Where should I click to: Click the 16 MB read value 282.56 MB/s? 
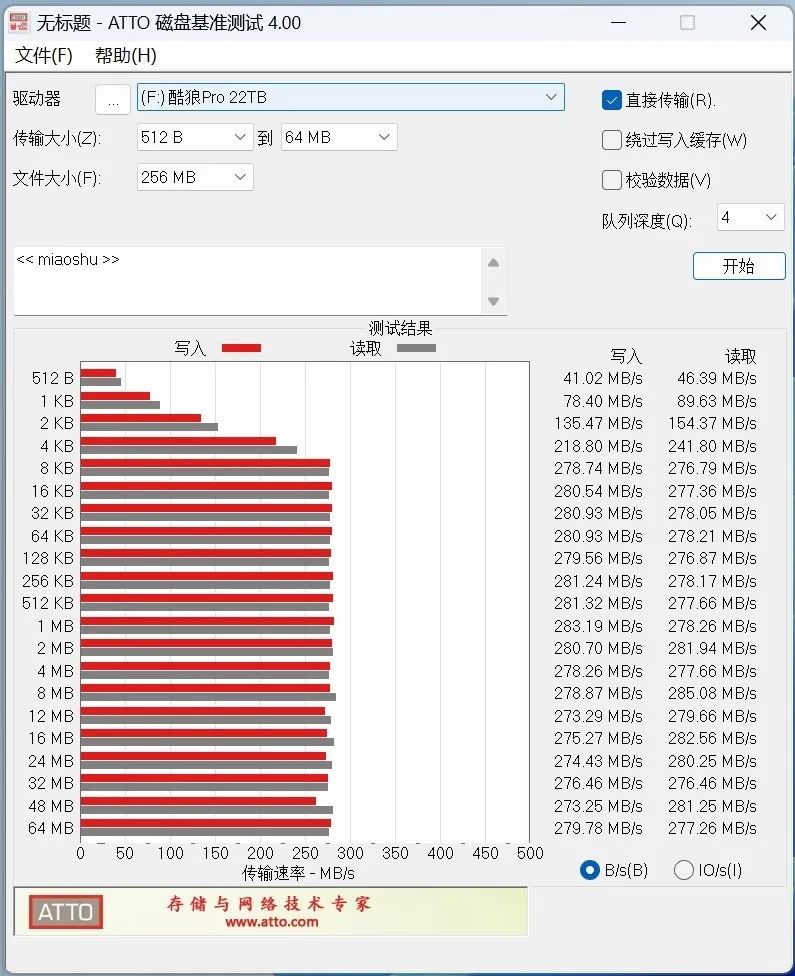coord(712,738)
